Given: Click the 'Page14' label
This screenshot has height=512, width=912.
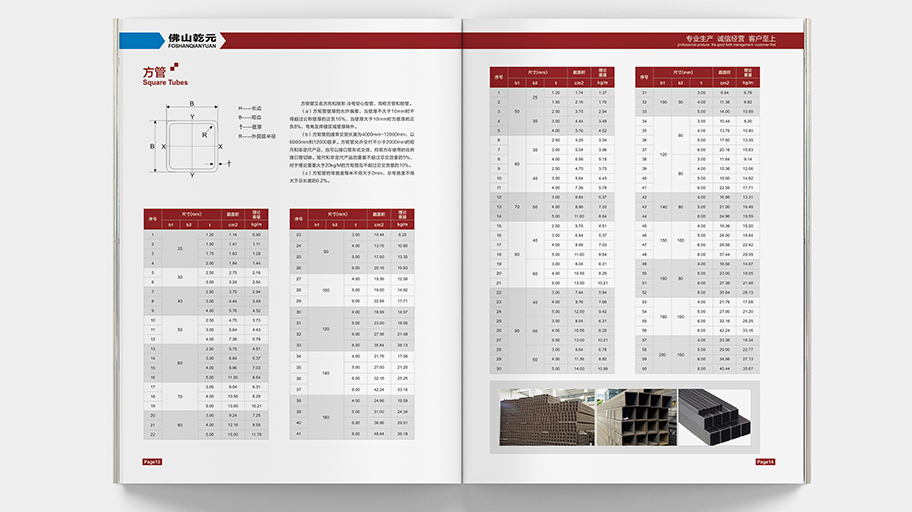Looking at the screenshot, I should click(765, 462).
